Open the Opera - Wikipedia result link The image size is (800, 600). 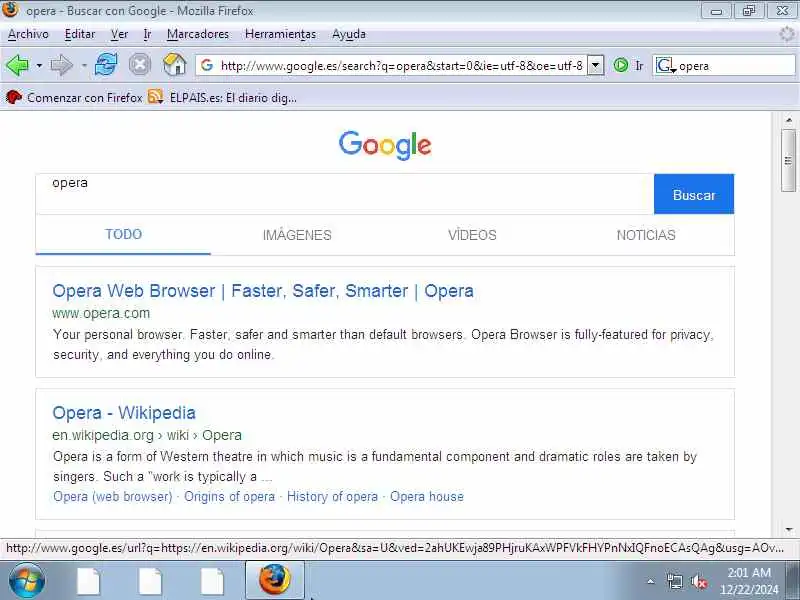pos(124,413)
